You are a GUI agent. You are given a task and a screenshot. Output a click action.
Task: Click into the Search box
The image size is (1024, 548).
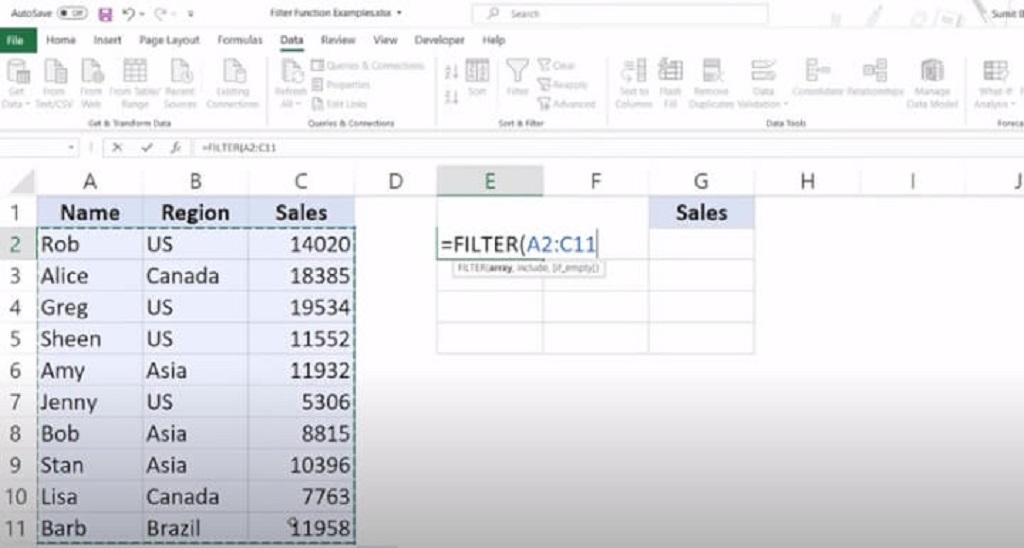(x=620, y=13)
